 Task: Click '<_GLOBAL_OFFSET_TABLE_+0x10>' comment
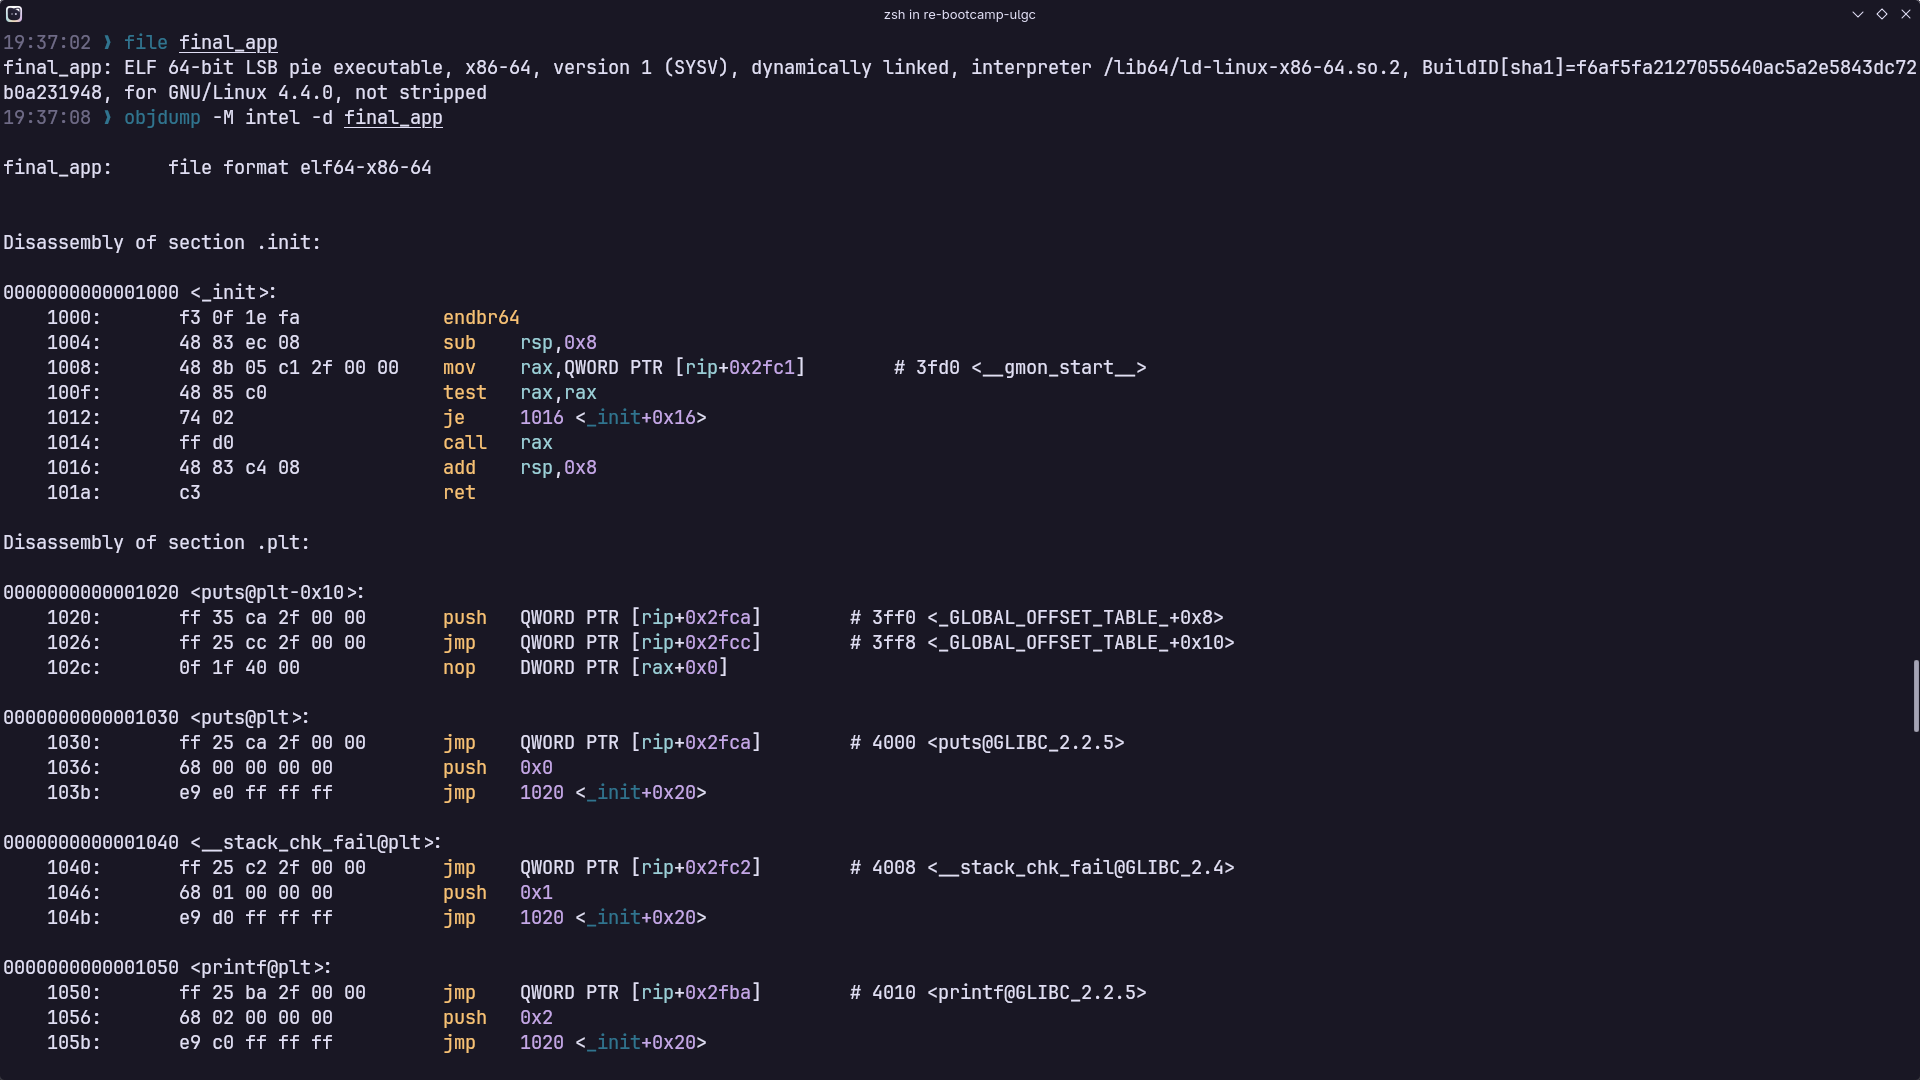point(1081,643)
